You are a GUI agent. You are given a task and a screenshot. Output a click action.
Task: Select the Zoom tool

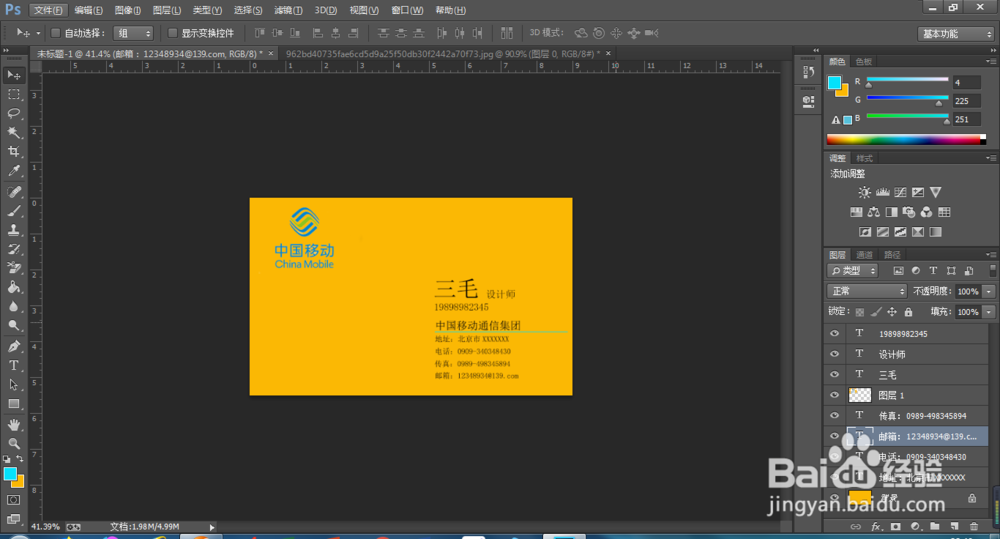13,443
